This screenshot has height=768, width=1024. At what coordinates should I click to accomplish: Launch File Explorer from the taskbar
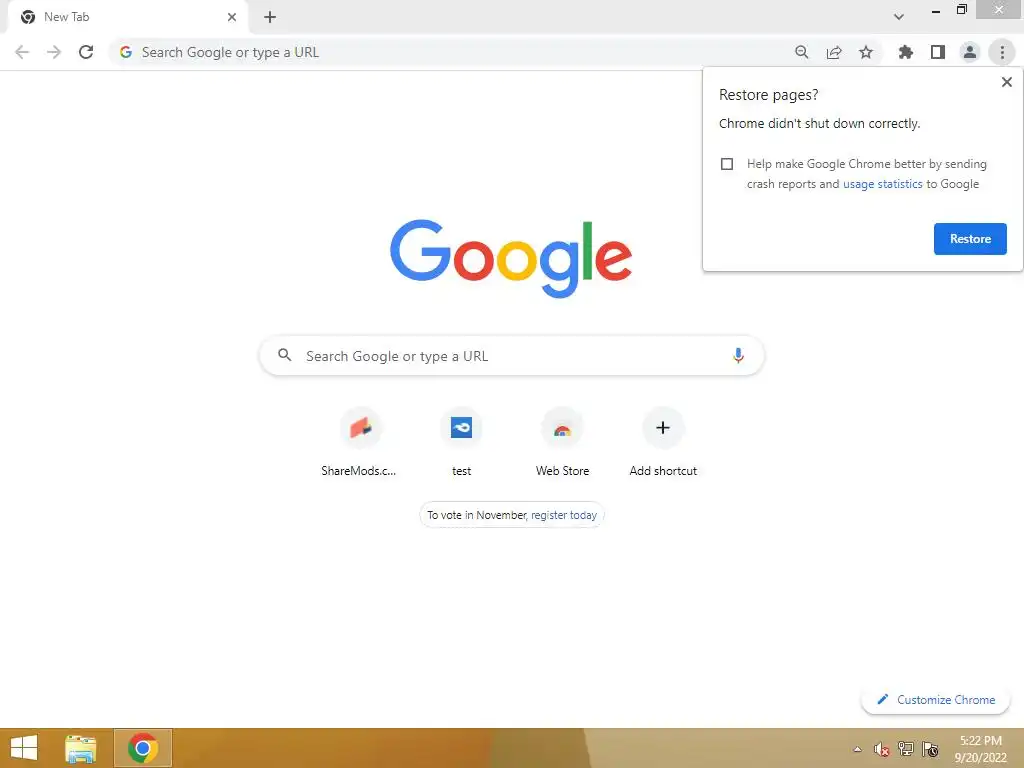(80, 748)
